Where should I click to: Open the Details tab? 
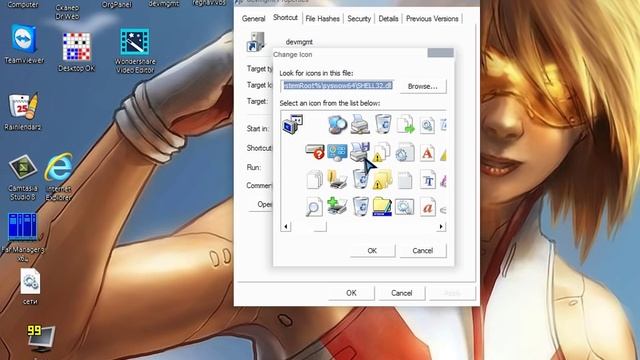[388, 19]
